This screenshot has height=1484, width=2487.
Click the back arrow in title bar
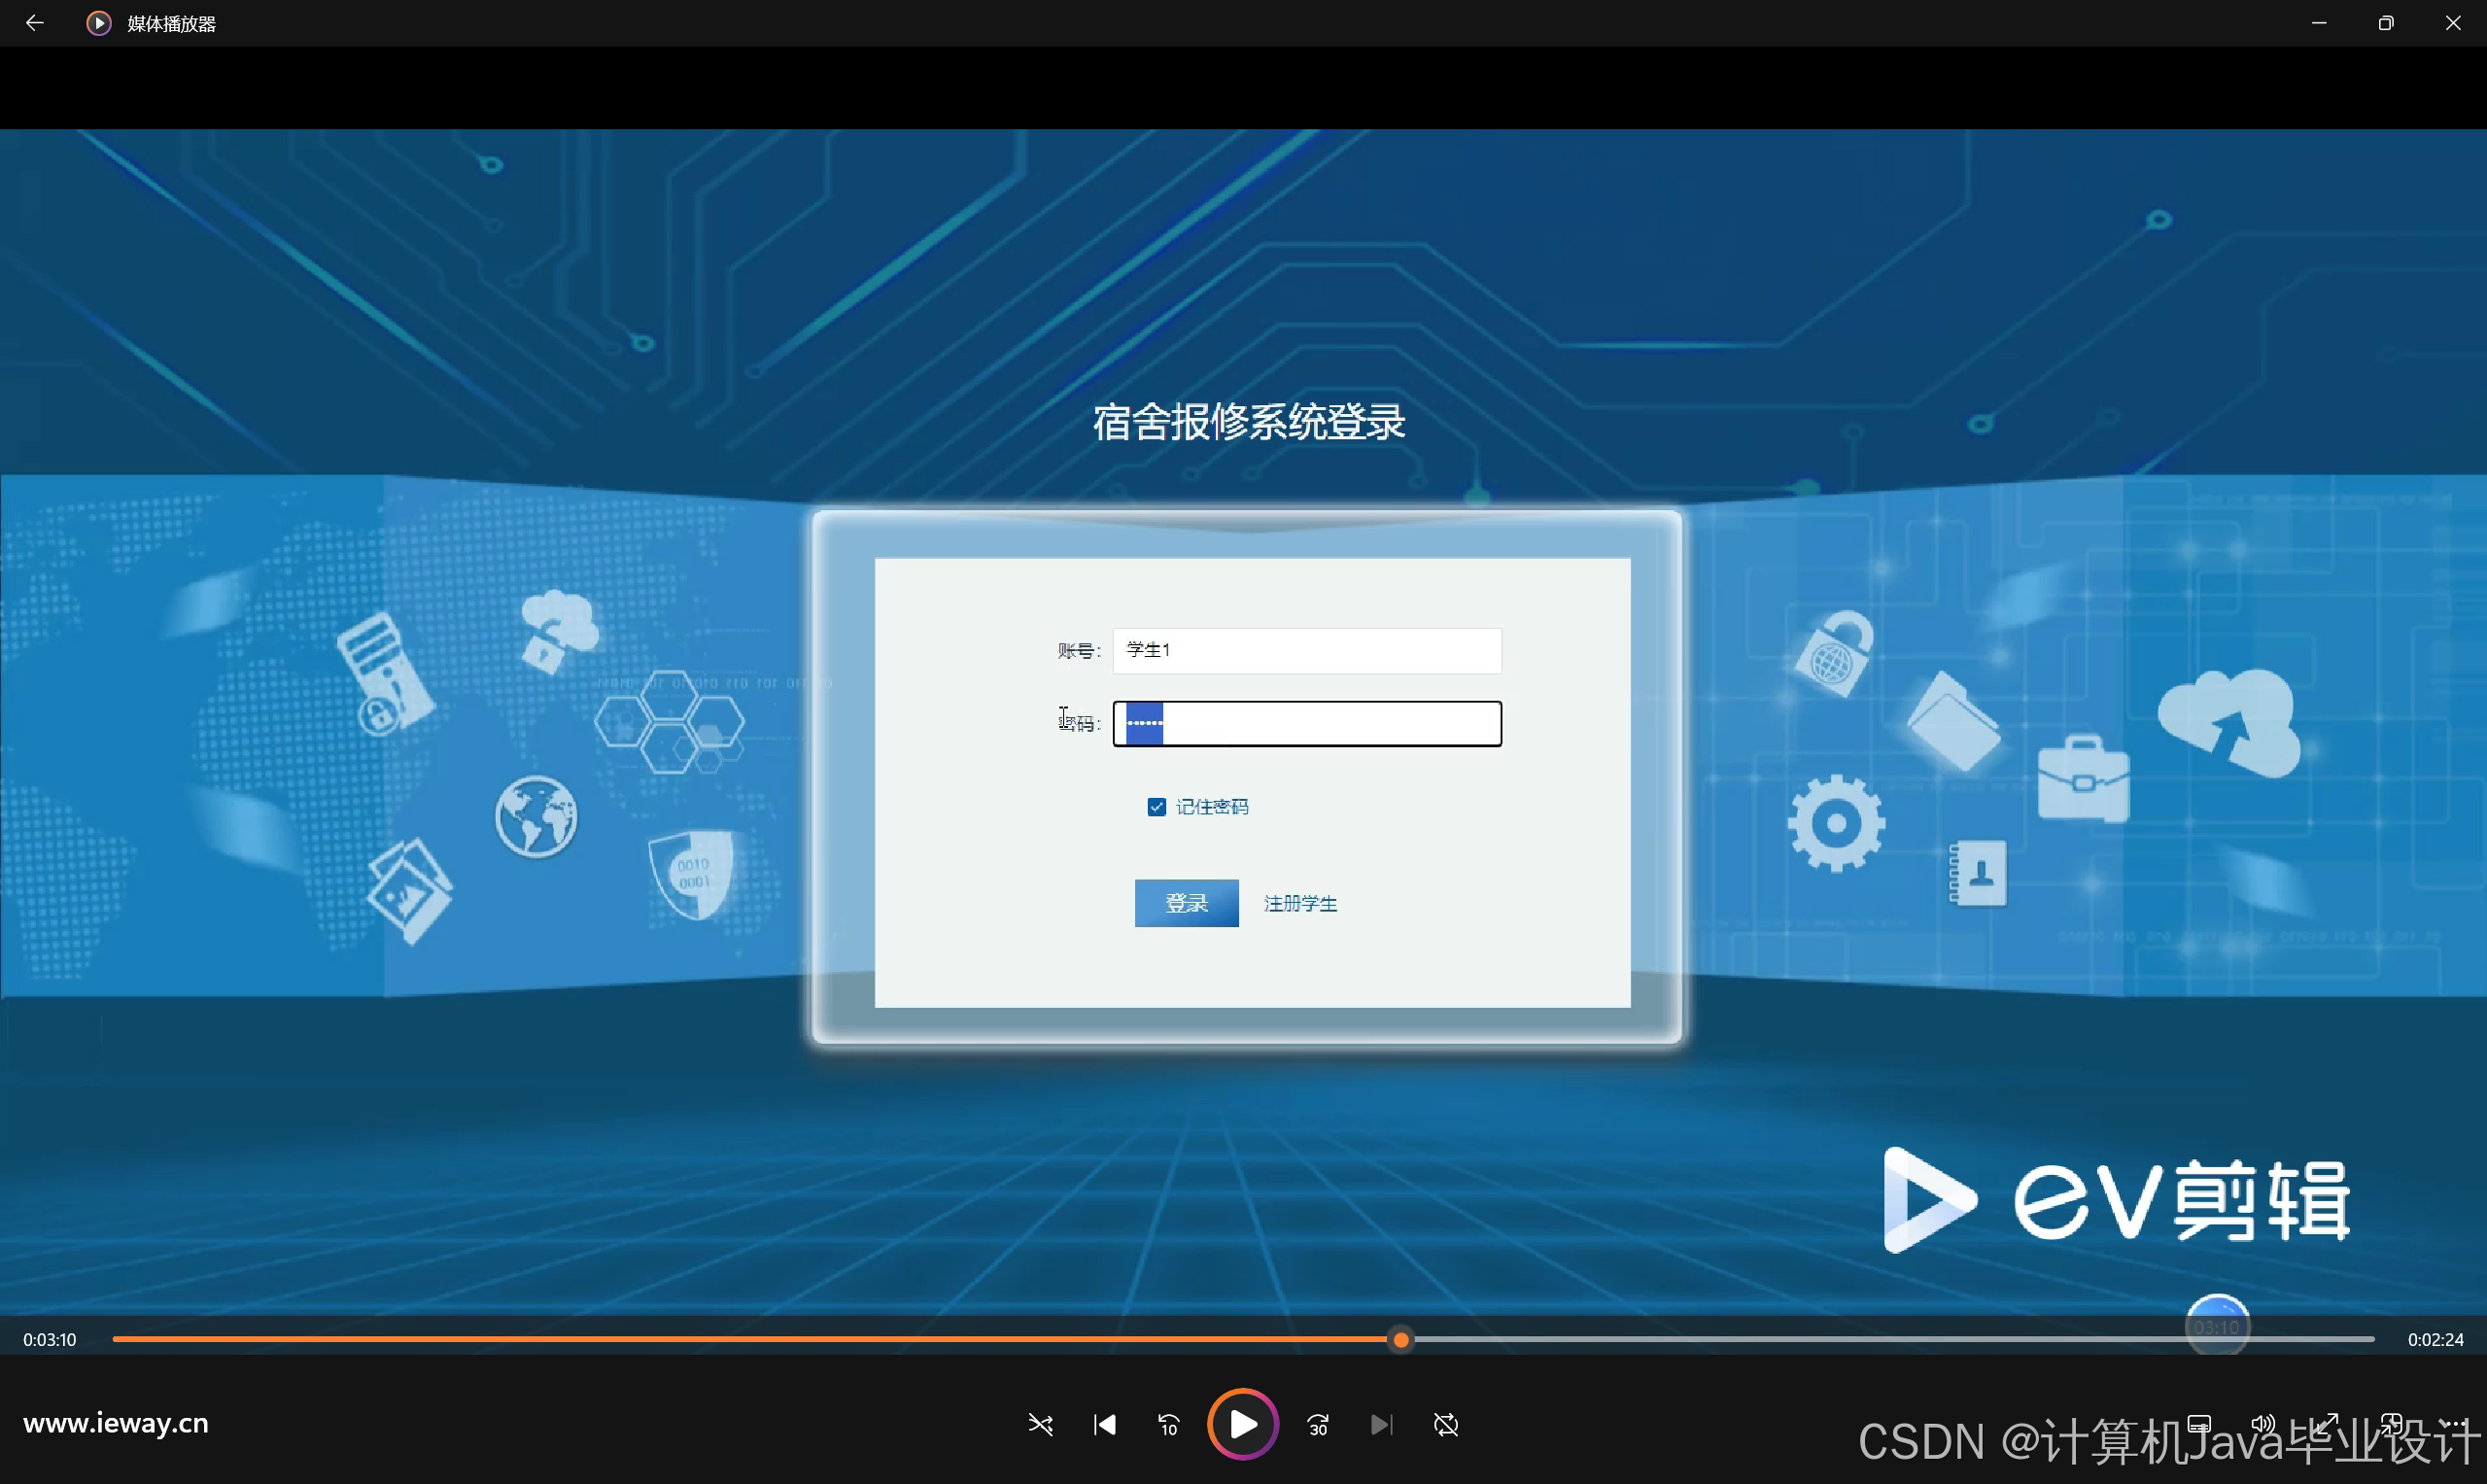34,23
